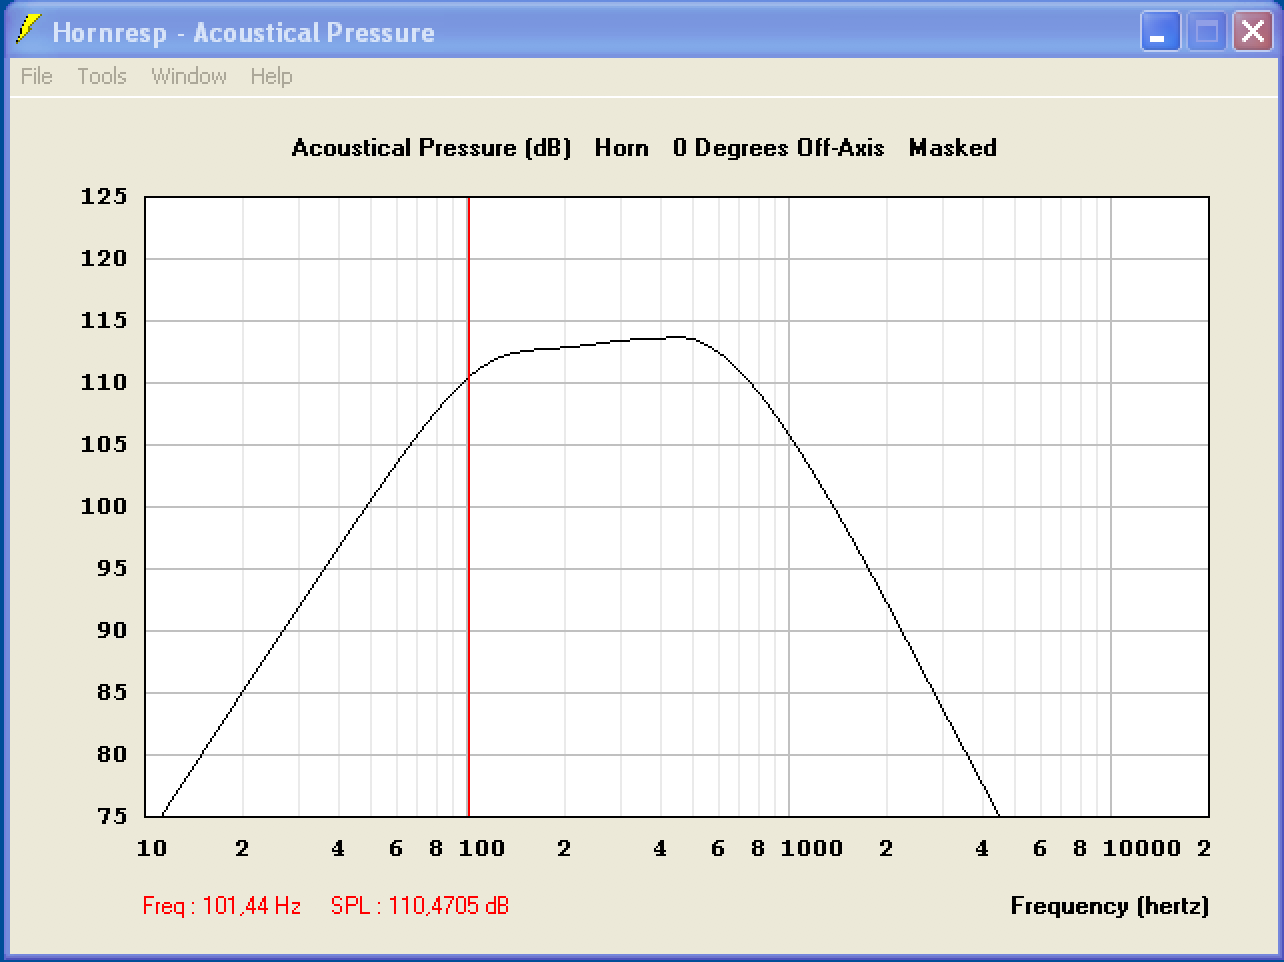This screenshot has width=1284, height=962.
Task: Click the 'Horn' label in chart title
Action: 621,148
